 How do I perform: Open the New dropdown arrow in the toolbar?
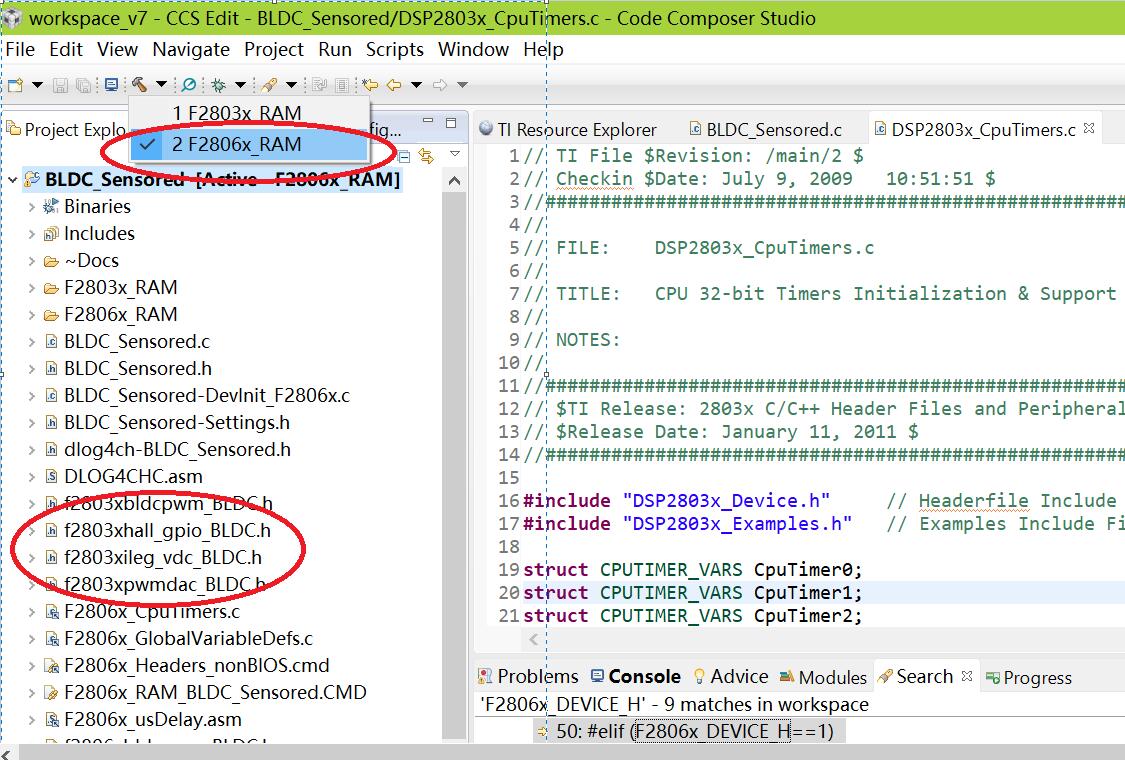[x=37, y=85]
